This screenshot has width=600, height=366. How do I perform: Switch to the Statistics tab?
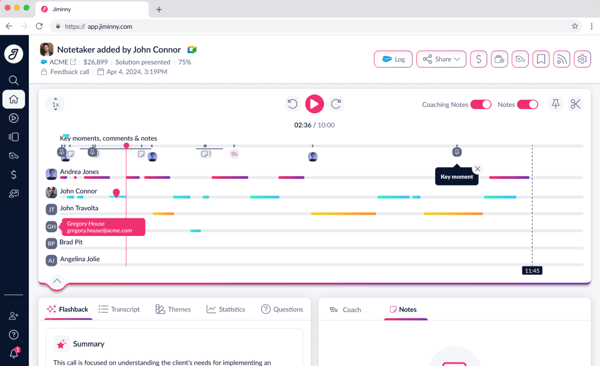(x=225, y=309)
